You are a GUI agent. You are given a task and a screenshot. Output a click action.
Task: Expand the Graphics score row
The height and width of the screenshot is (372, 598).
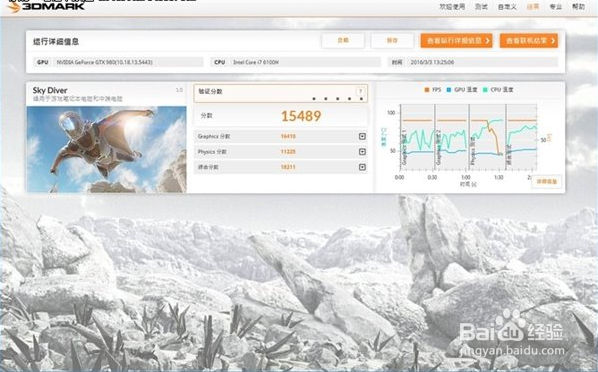tap(362, 136)
